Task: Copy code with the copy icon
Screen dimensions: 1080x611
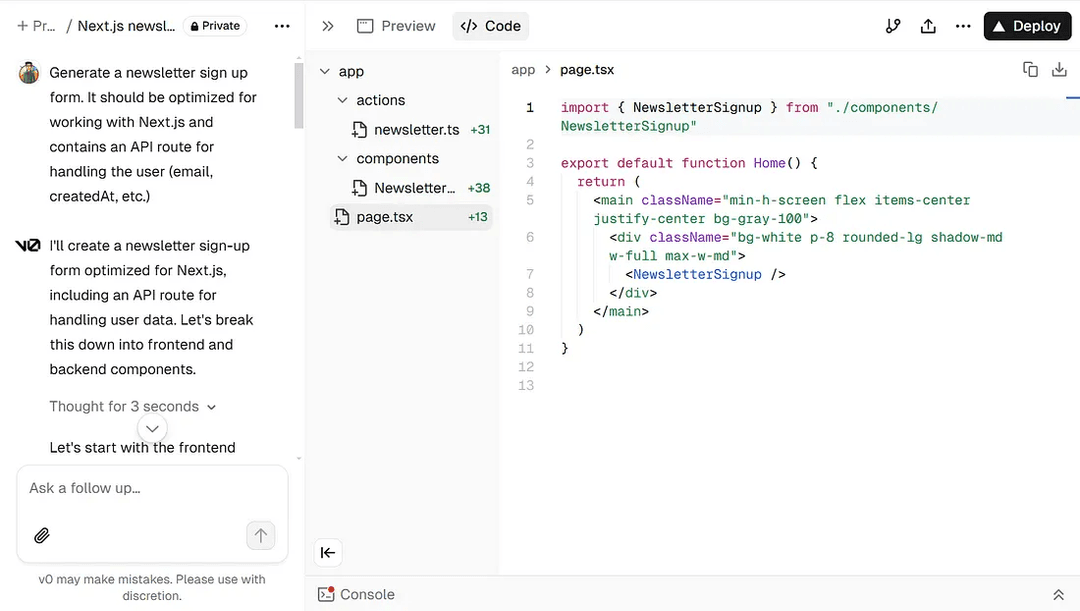Action: point(1030,70)
